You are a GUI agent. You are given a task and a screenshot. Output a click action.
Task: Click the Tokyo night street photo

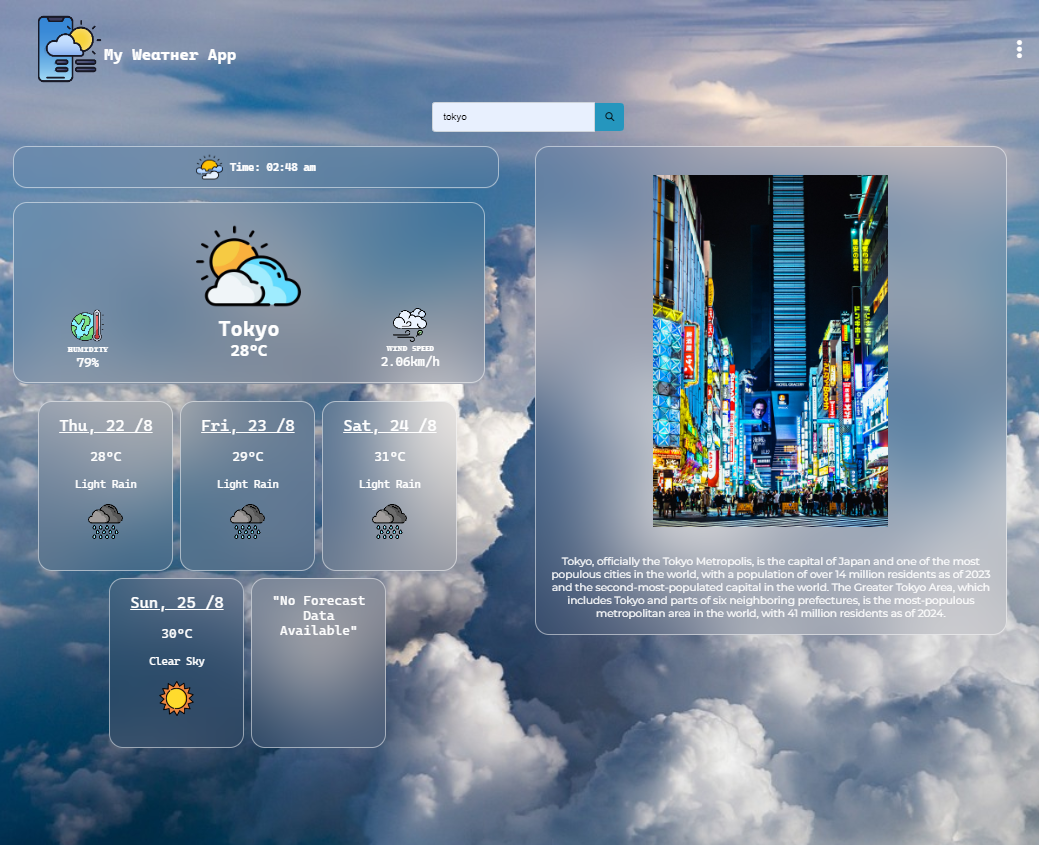(x=770, y=351)
